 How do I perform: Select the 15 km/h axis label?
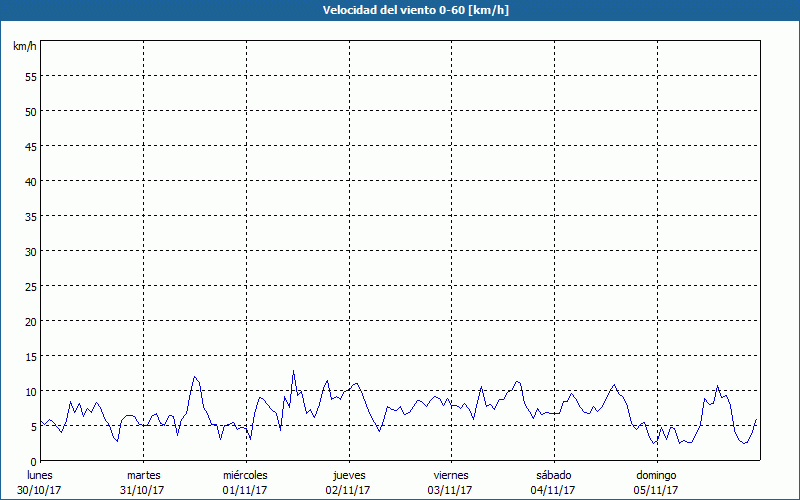tap(30, 356)
